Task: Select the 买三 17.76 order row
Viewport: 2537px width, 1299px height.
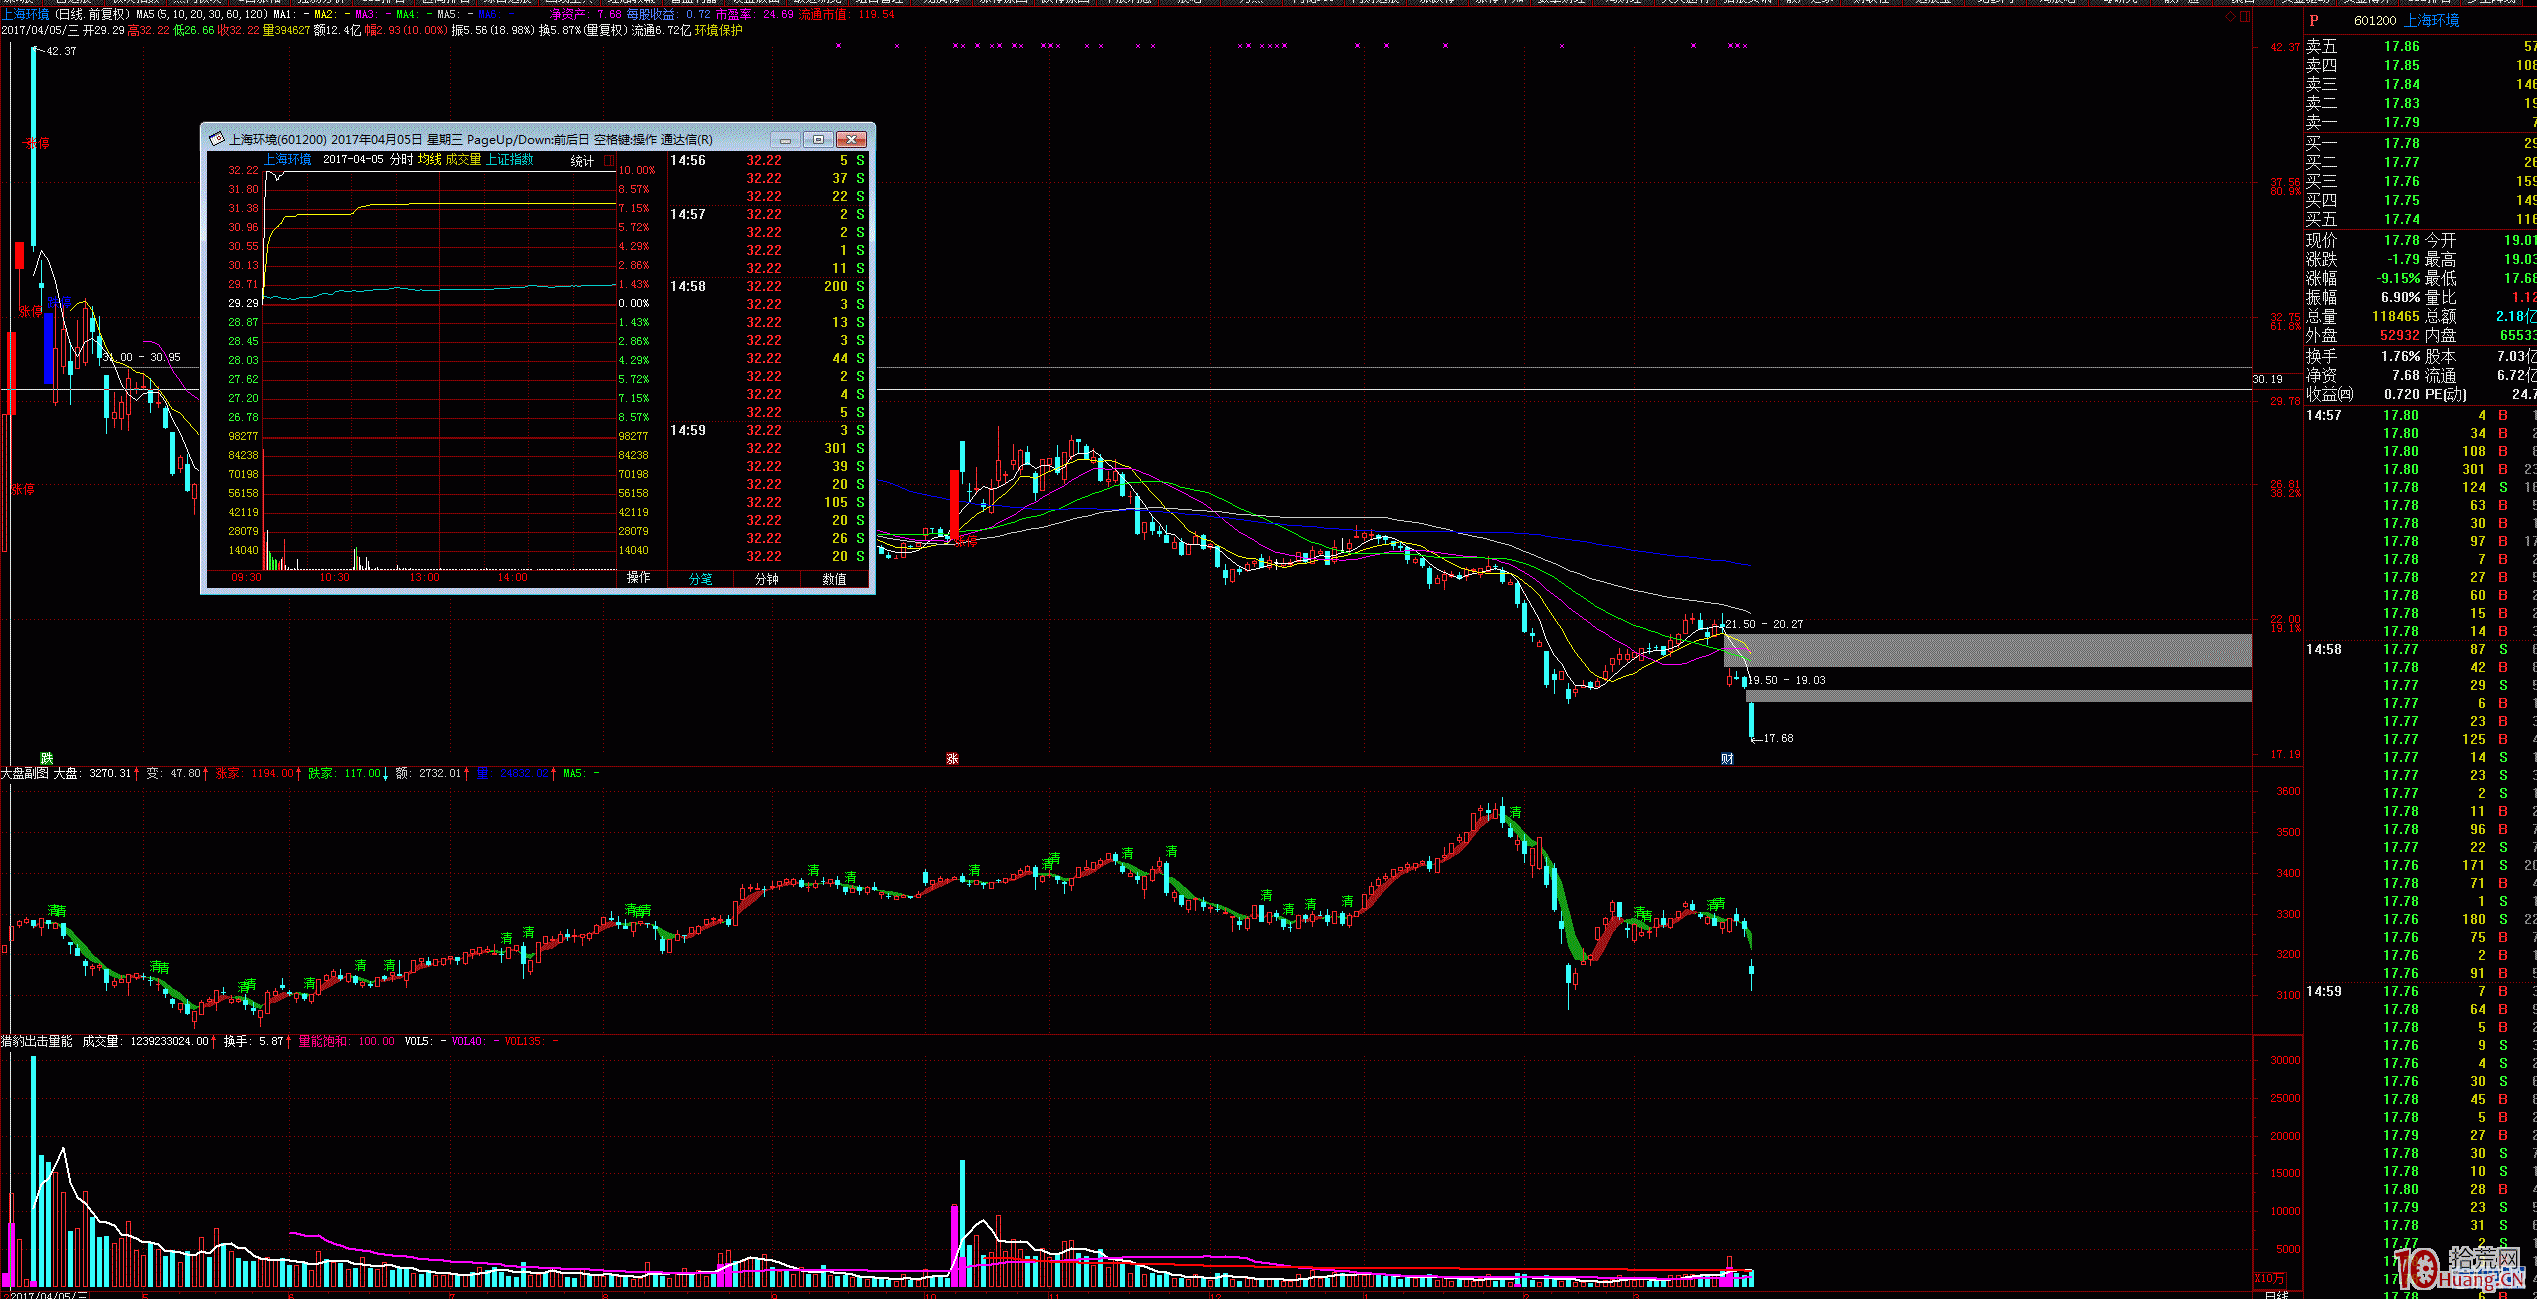Action: 2420,181
